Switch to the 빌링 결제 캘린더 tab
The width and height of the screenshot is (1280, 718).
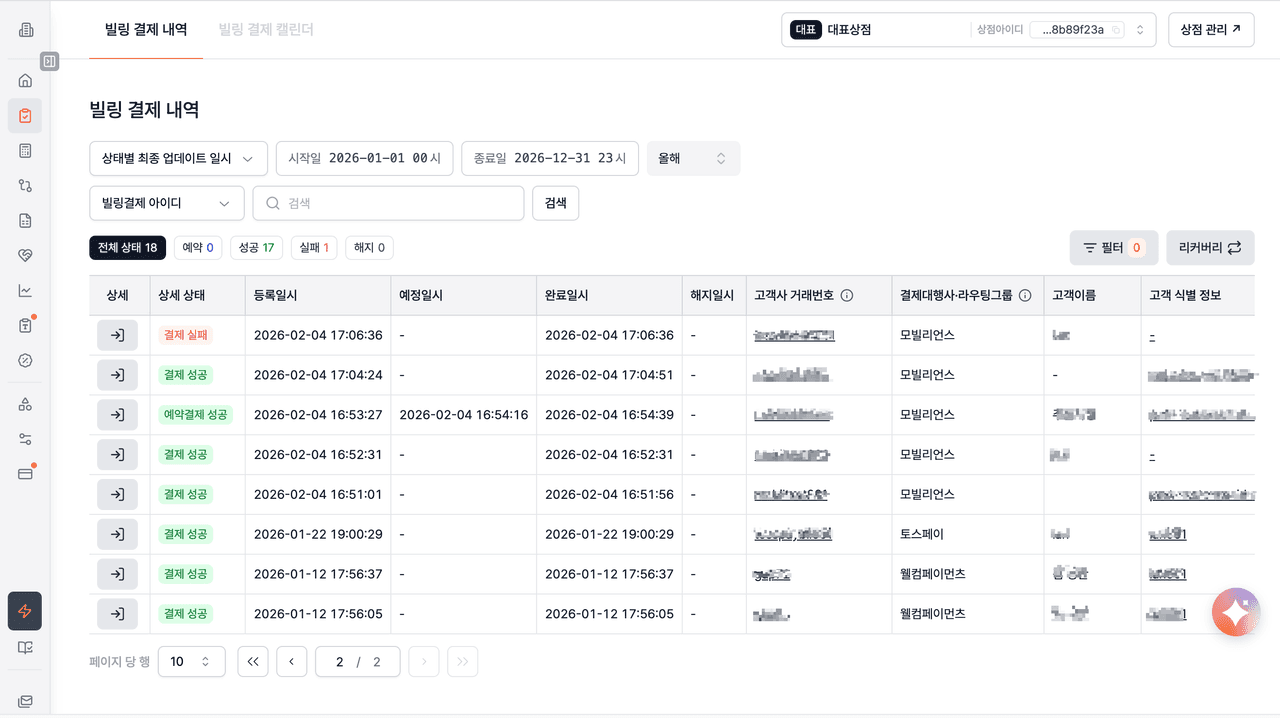coord(266,30)
